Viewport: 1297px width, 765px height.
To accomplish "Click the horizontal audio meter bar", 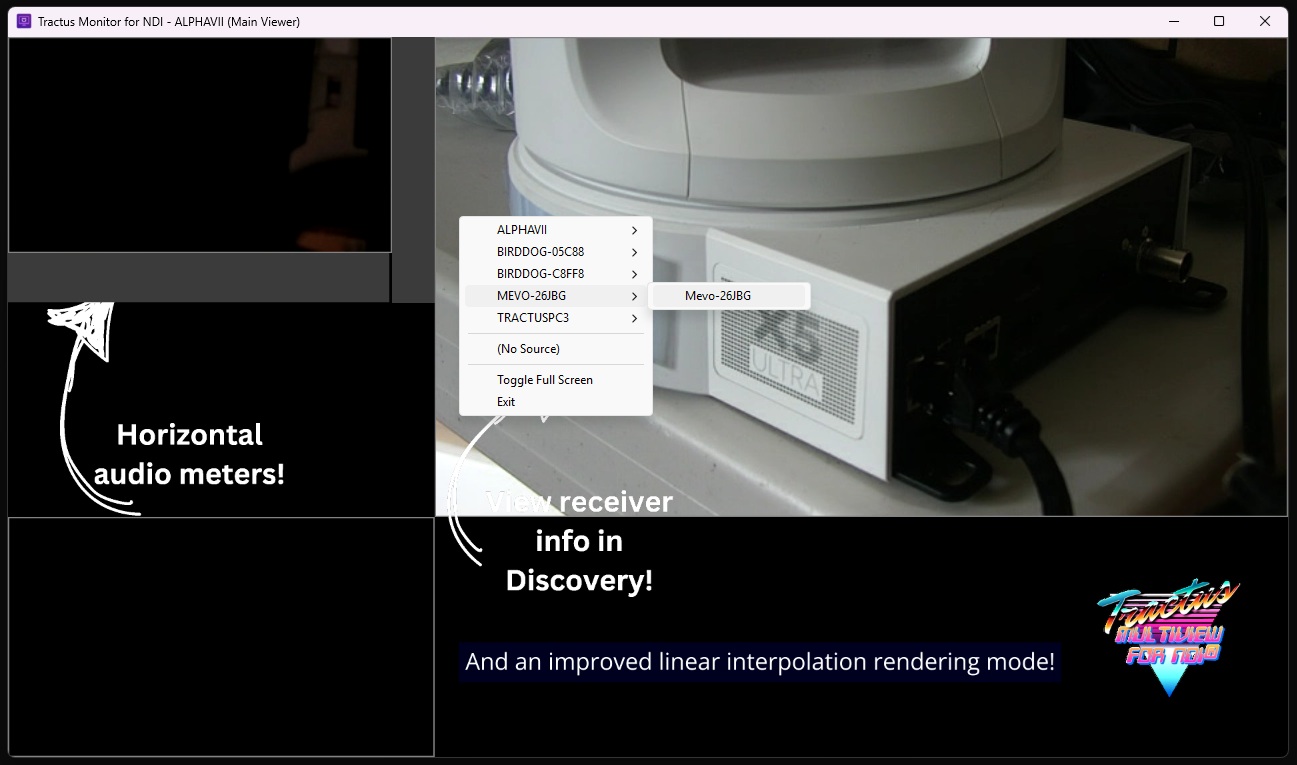I will click(198, 277).
